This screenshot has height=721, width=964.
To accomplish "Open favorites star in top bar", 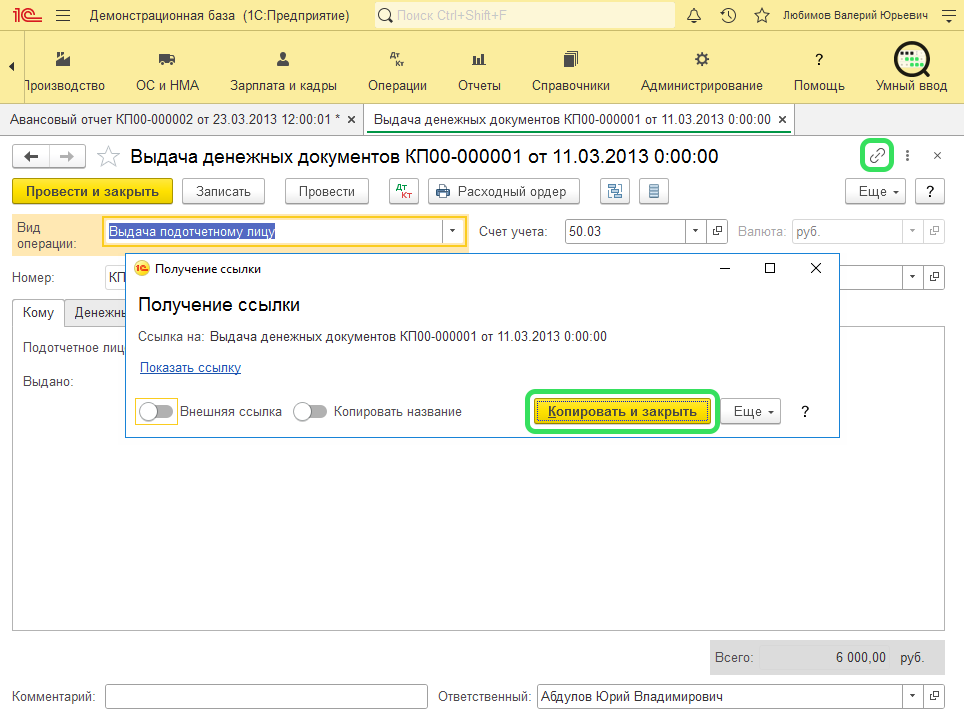I will pyautogui.click(x=762, y=15).
